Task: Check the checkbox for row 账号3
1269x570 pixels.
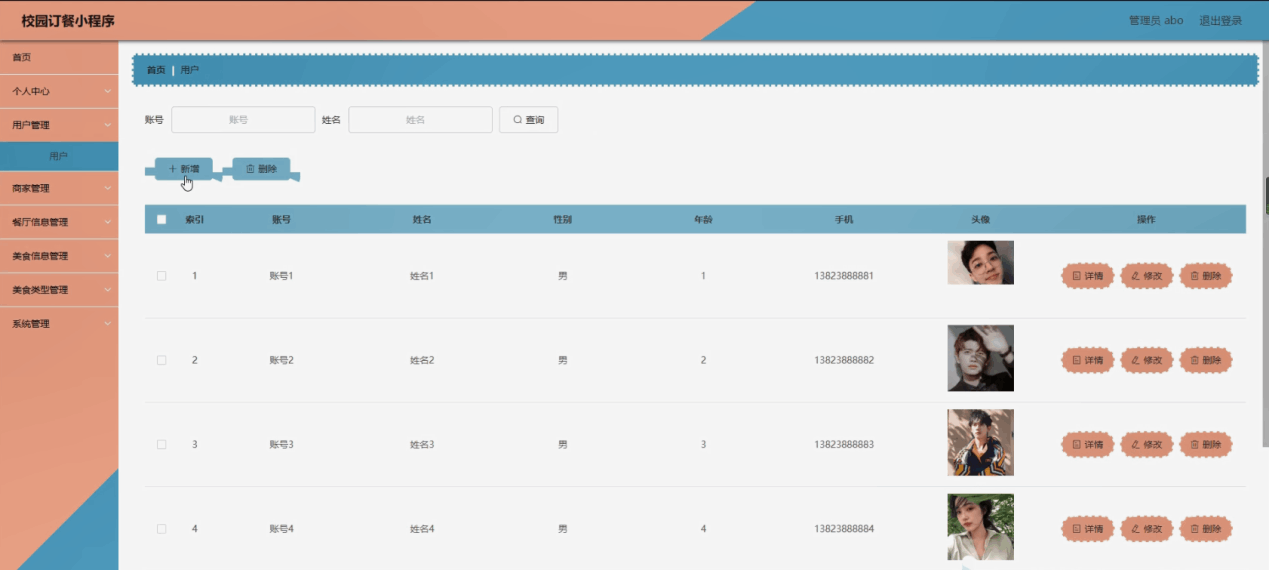Action: tap(161, 444)
